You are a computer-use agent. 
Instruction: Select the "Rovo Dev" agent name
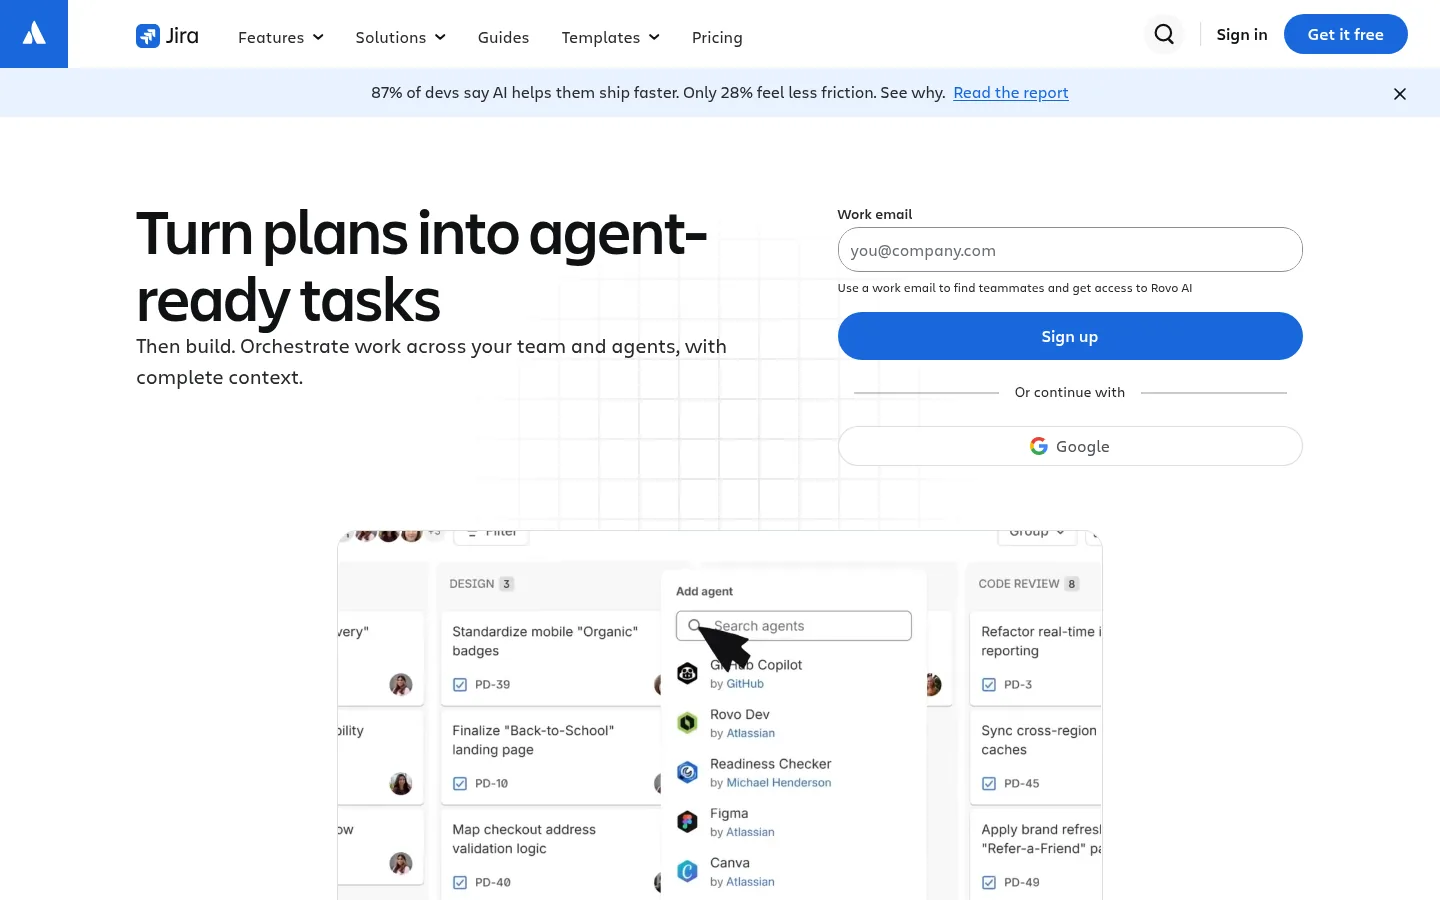point(740,715)
